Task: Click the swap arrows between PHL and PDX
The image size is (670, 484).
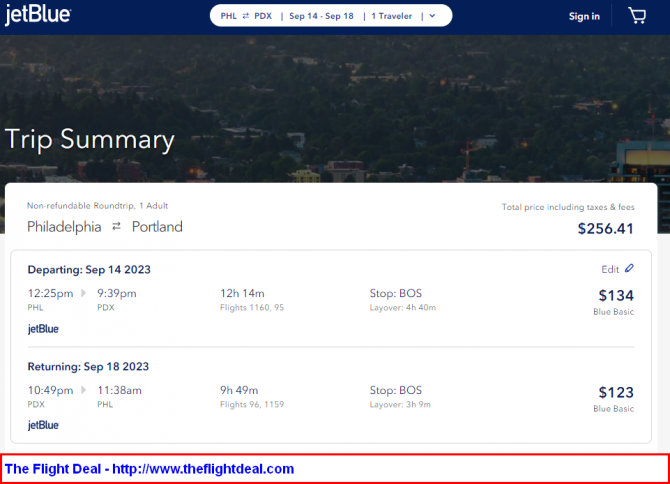Action: 246,16
